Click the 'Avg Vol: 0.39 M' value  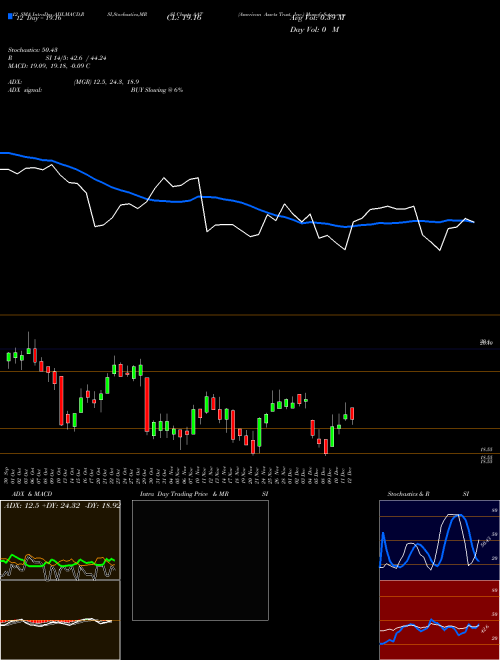(x=317, y=18)
